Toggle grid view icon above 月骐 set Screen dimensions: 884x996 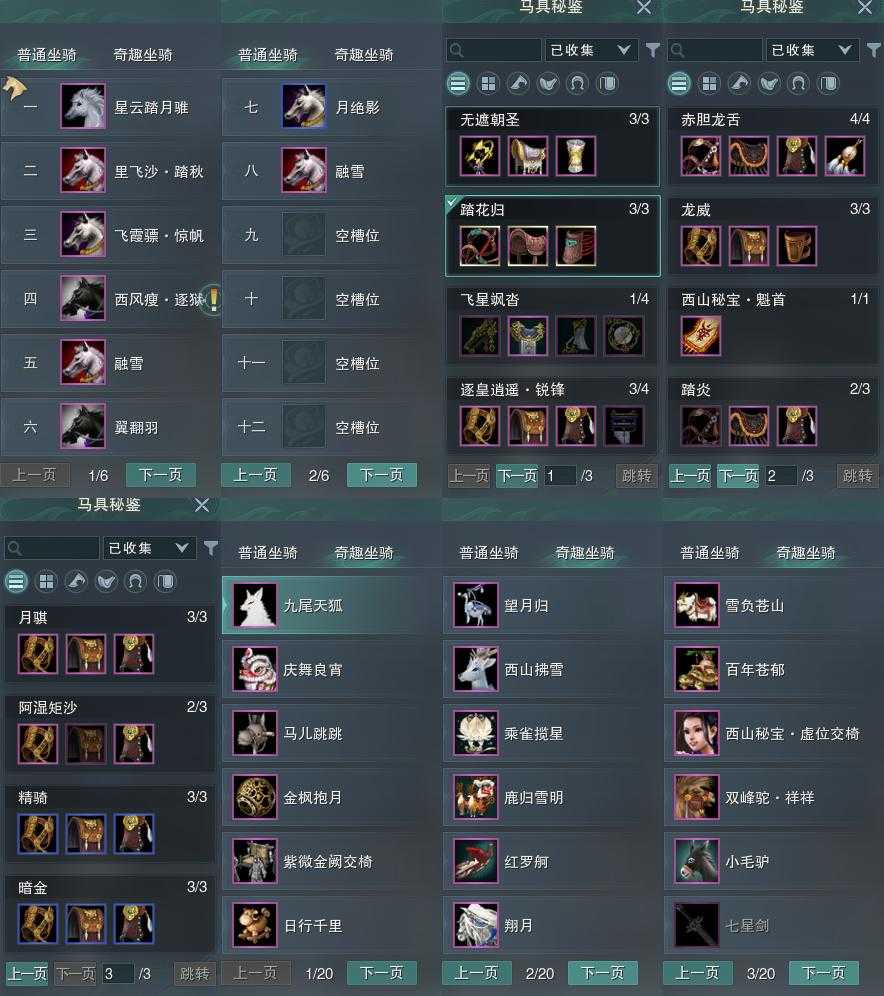pyautogui.click(x=46, y=581)
